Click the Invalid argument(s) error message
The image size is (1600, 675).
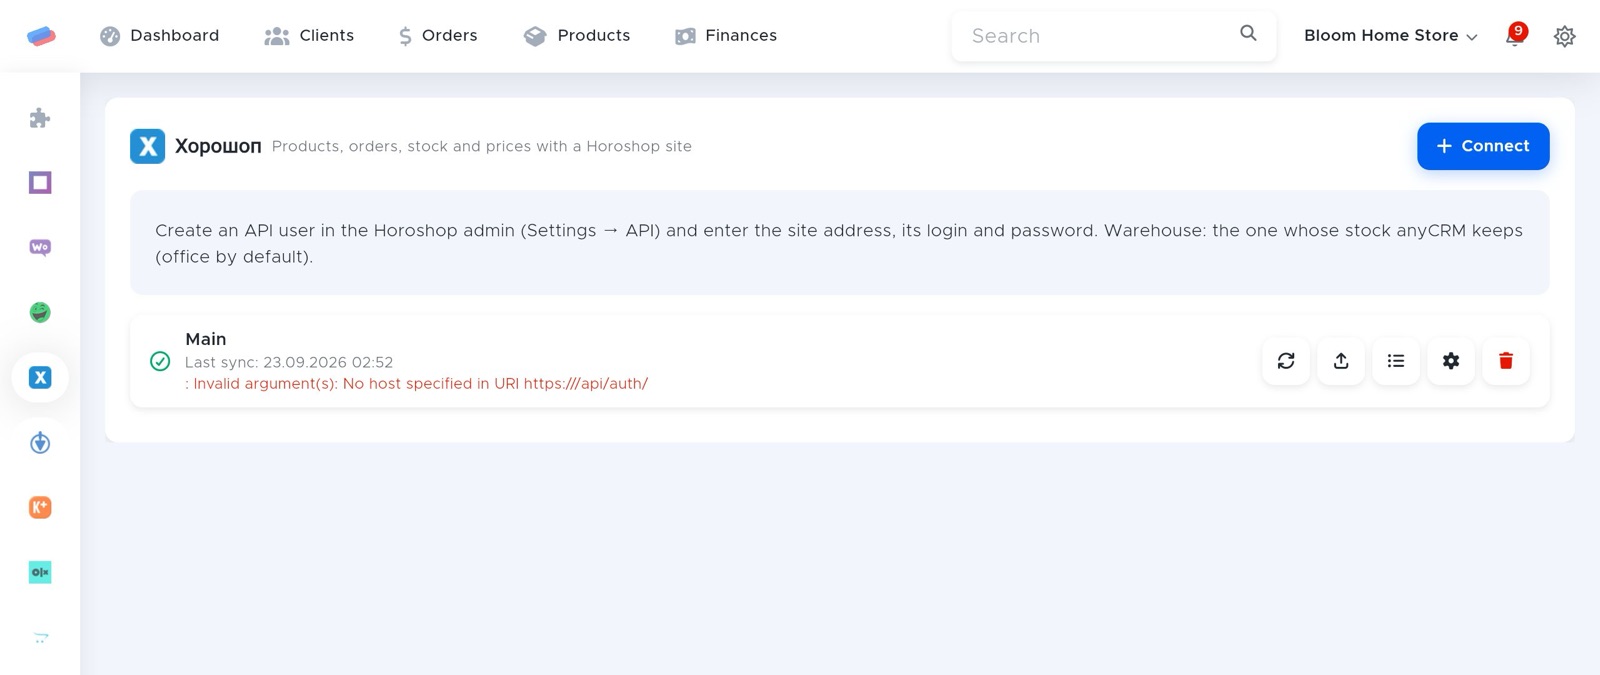tap(417, 384)
